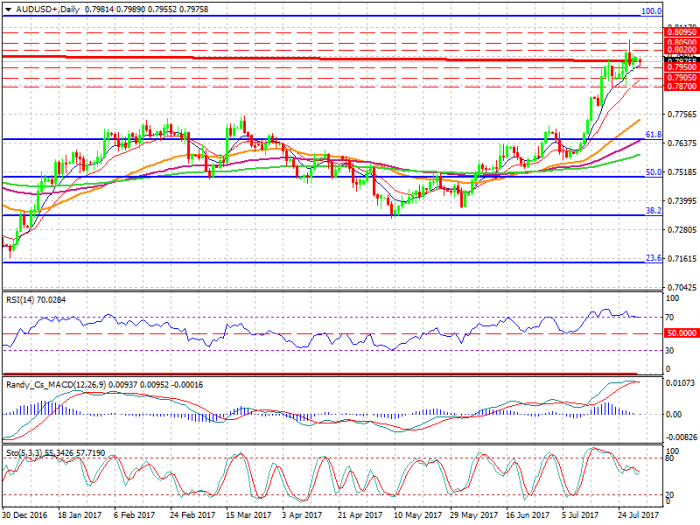Click the 0.76375 price axis value
The height and width of the screenshot is (525, 700).
[x=682, y=143]
